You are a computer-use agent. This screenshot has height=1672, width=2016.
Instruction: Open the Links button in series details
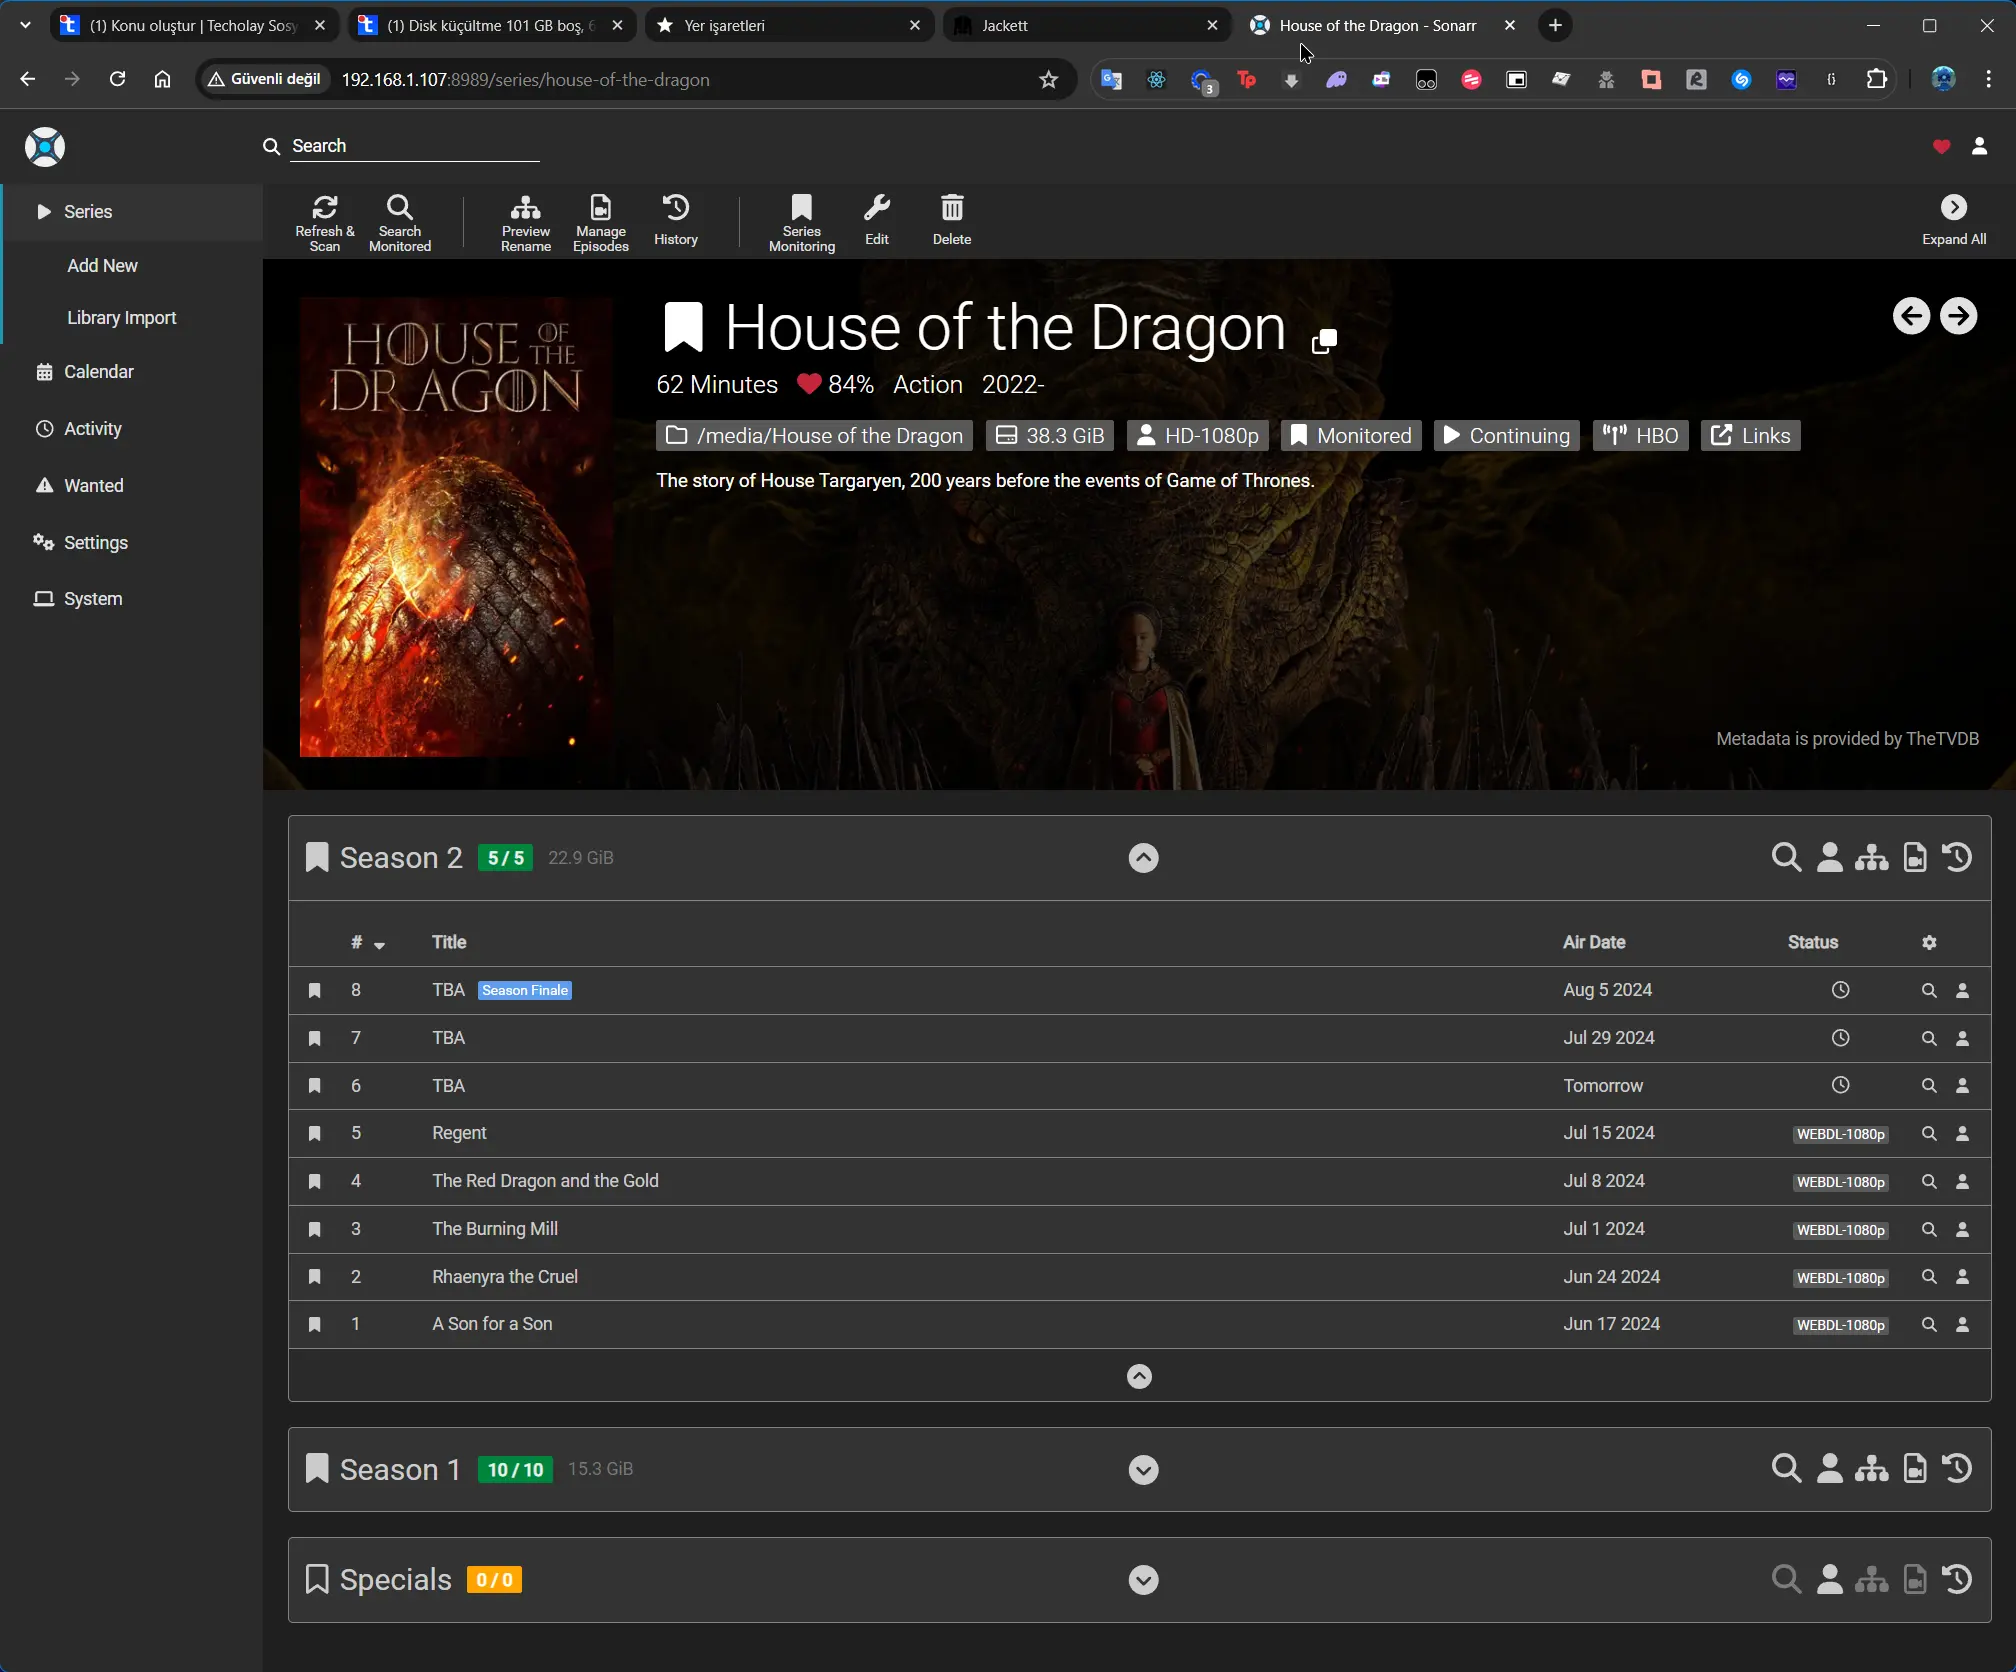(x=1751, y=435)
